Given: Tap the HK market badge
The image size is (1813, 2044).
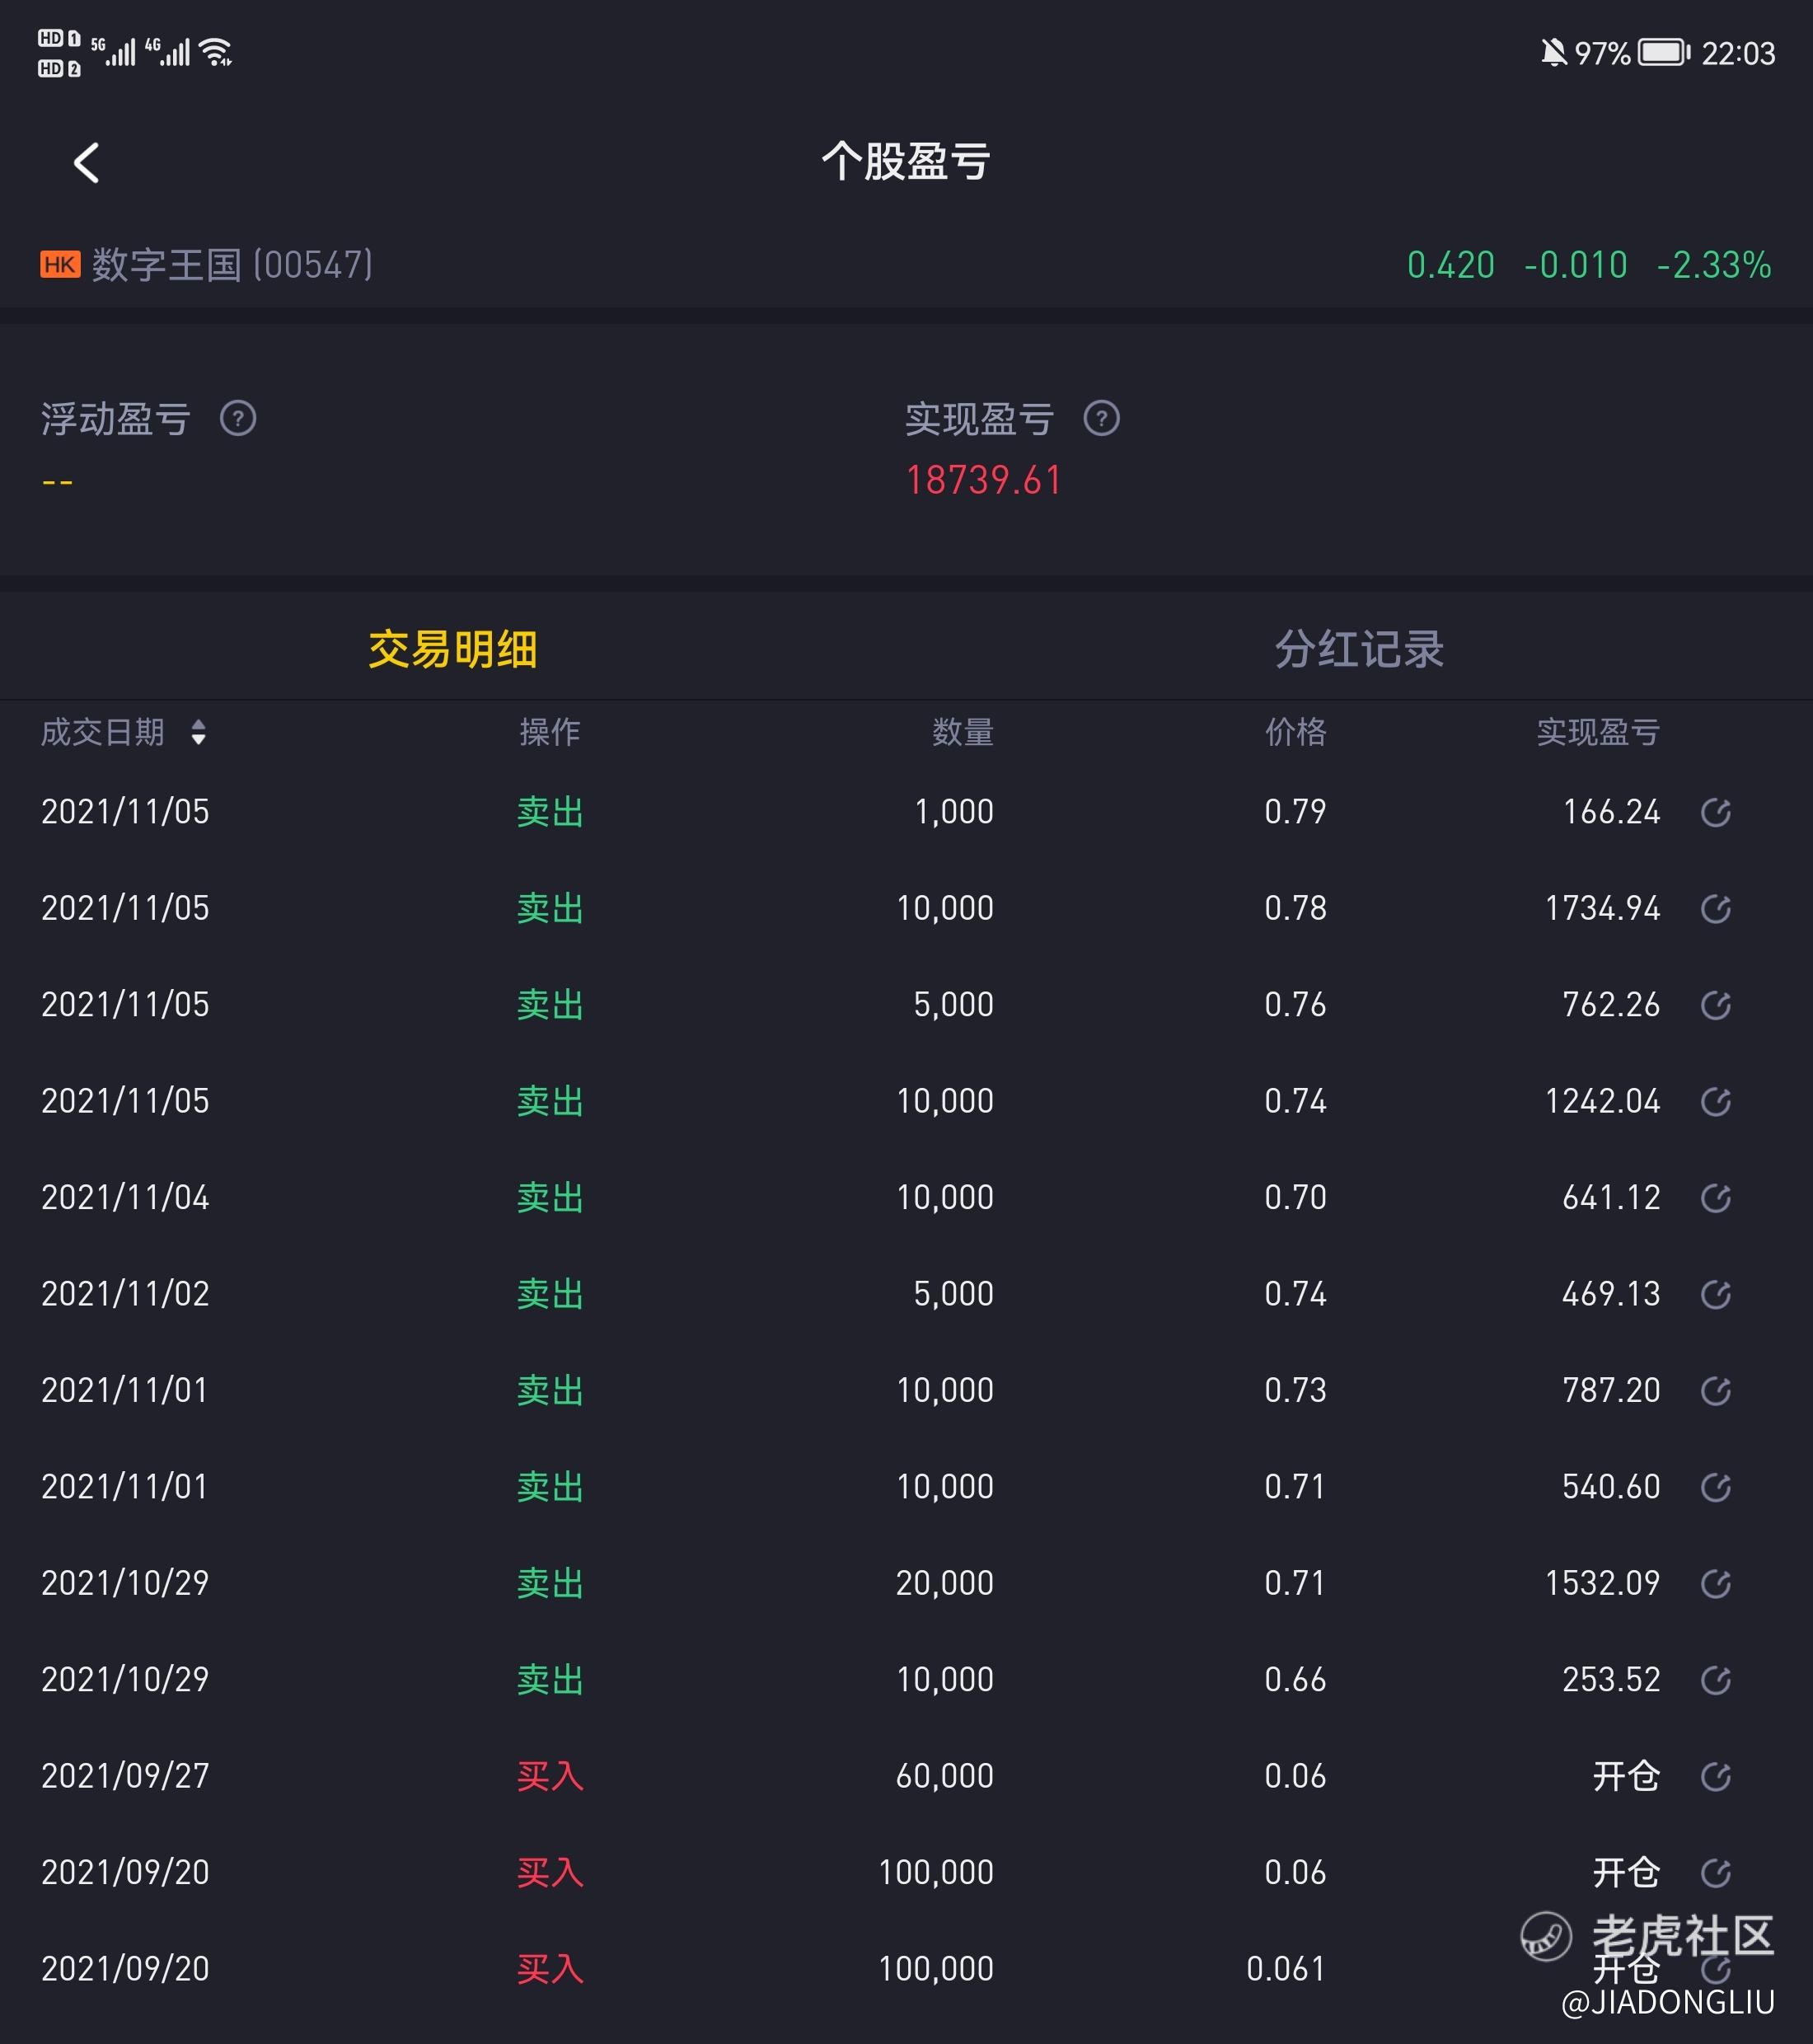Looking at the screenshot, I should [x=60, y=265].
